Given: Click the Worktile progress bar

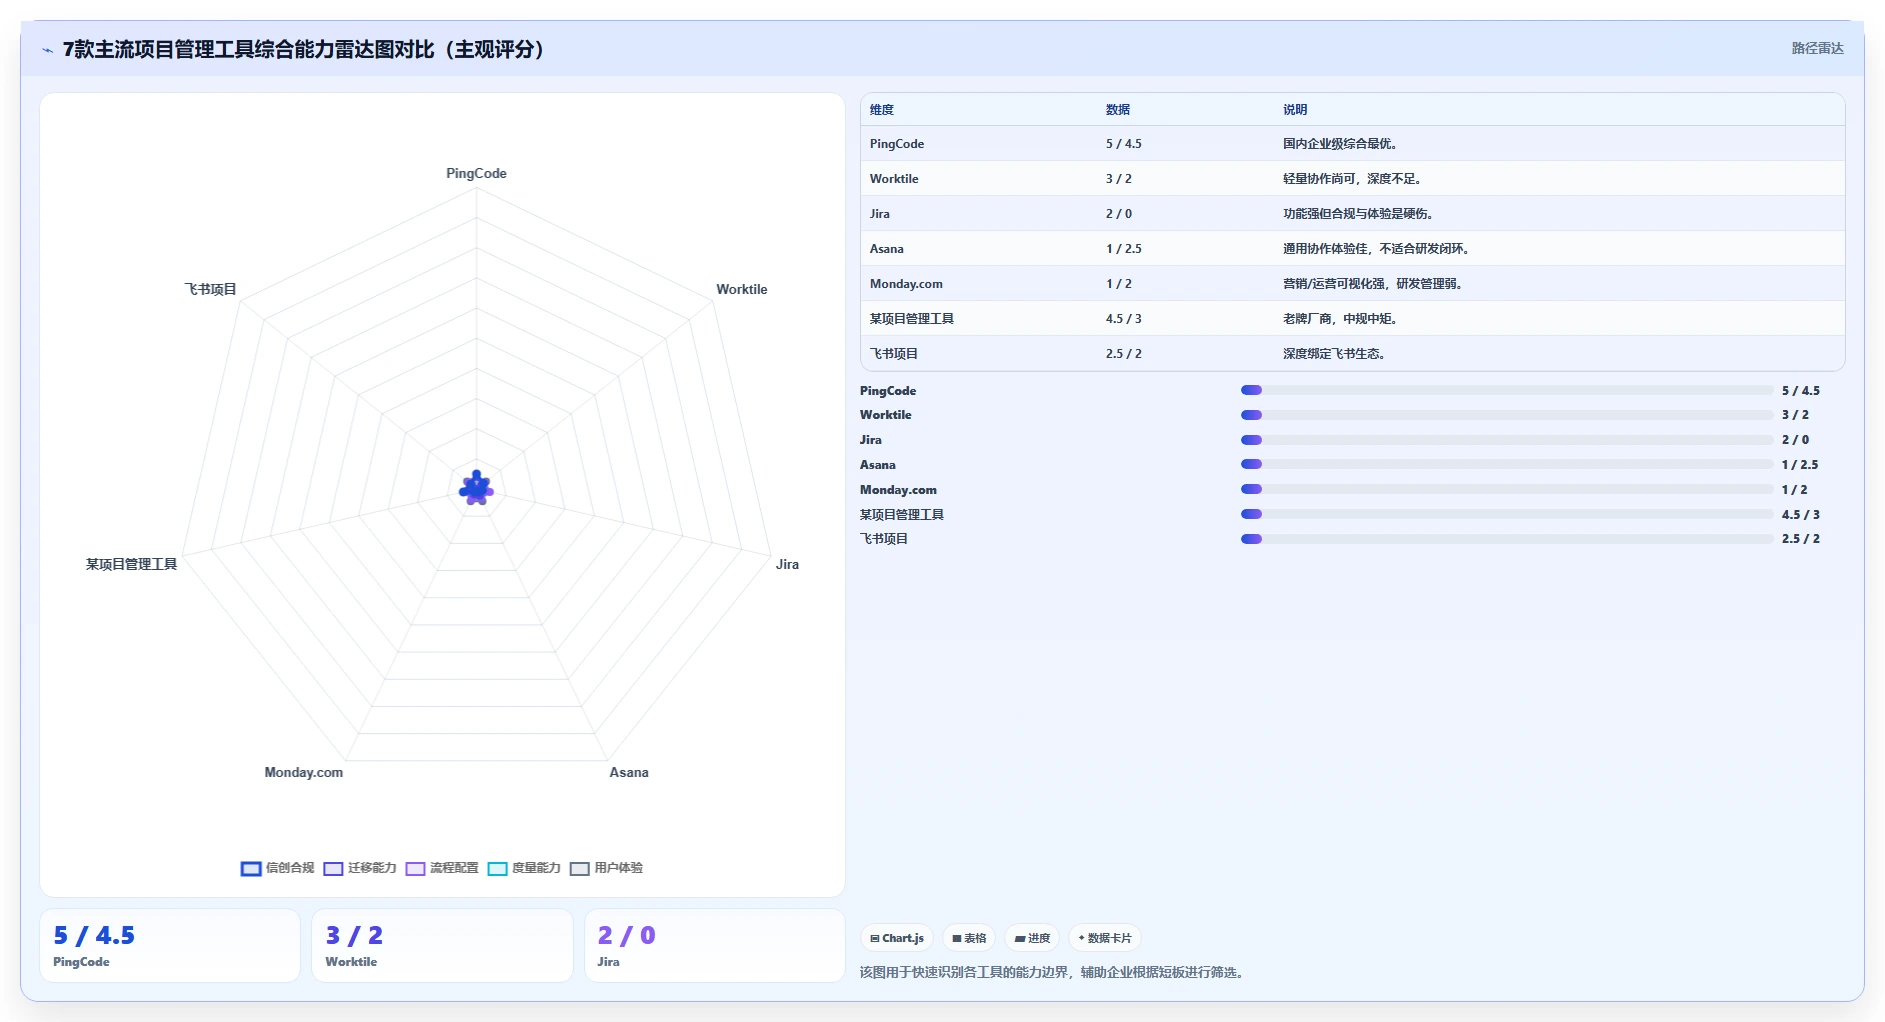Looking at the screenshot, I should pos(1507,415).
